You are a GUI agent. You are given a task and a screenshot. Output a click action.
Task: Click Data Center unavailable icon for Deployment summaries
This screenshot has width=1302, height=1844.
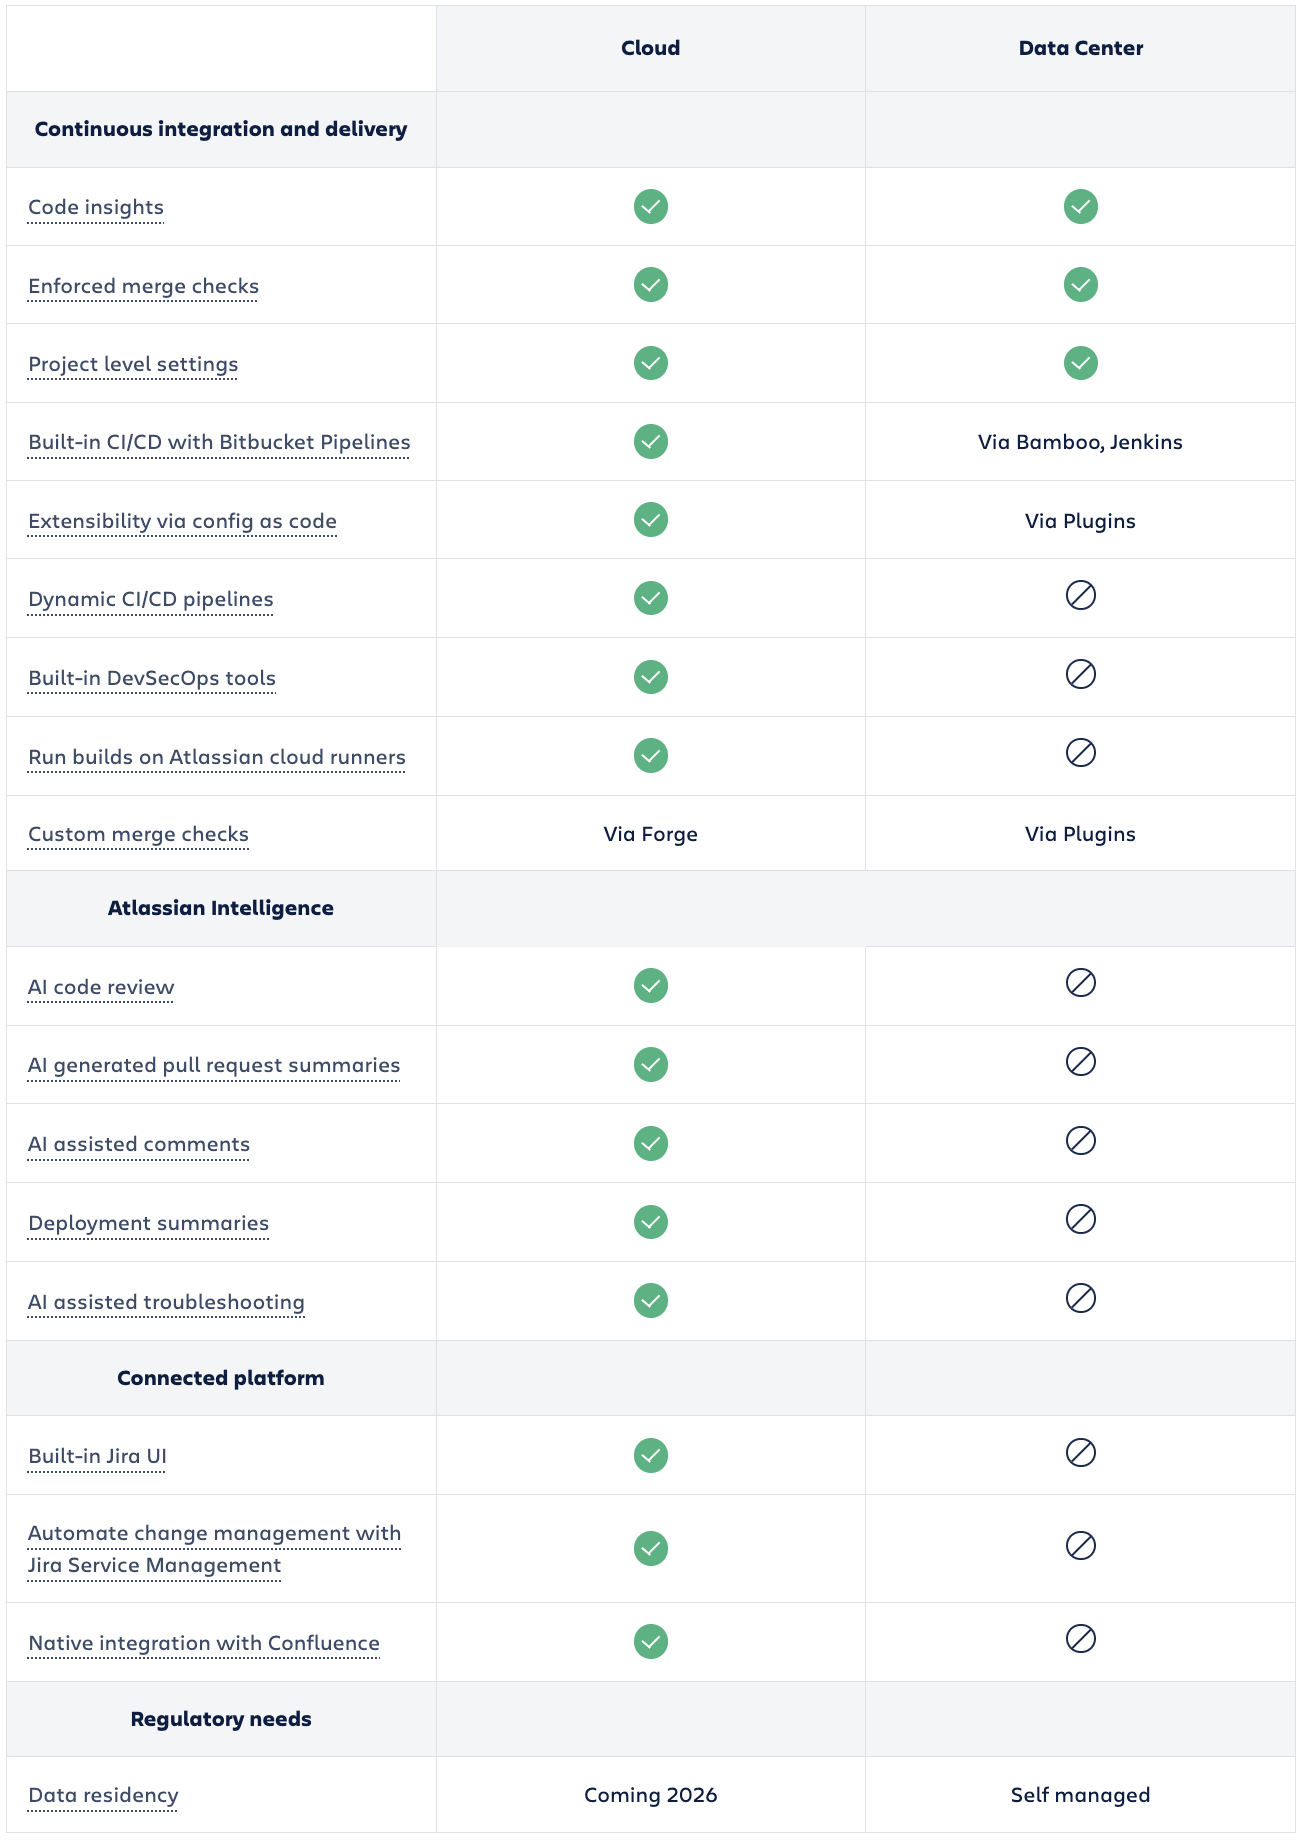tap(1080, 1220)
